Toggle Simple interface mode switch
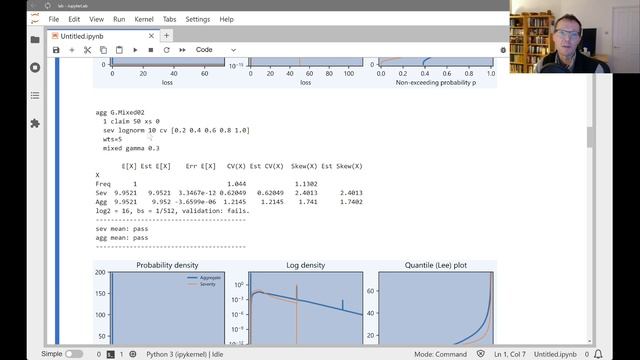640x360 pixels. click(74, 354)
